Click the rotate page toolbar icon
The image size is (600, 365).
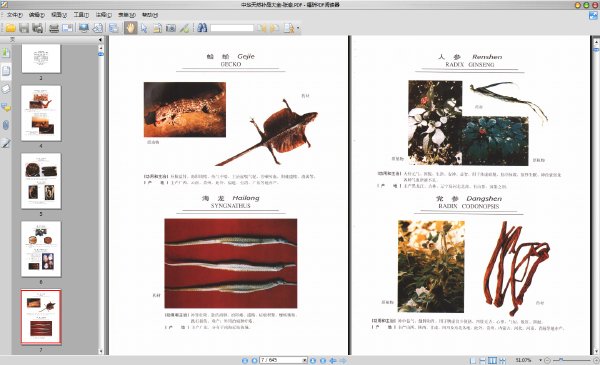pyautogui.click(x=98, y=28)
